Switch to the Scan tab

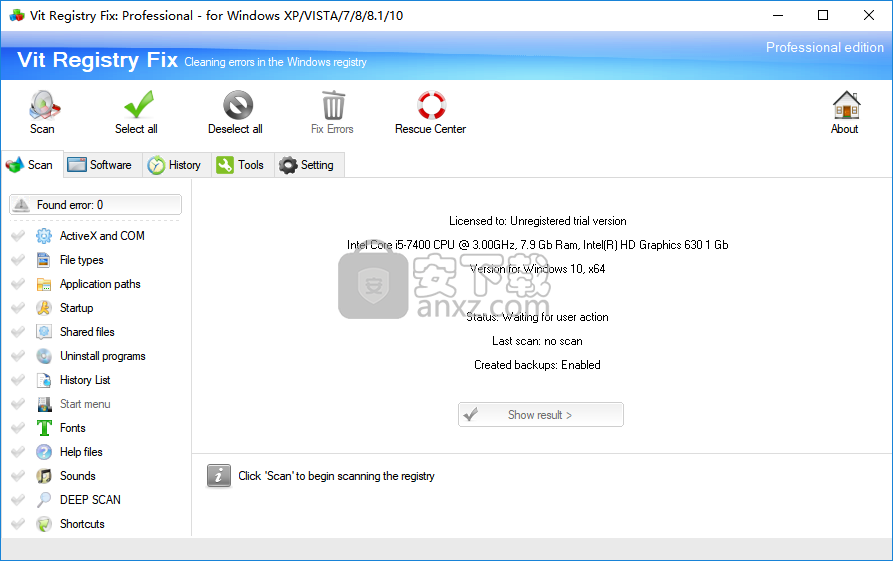point(31,165)
